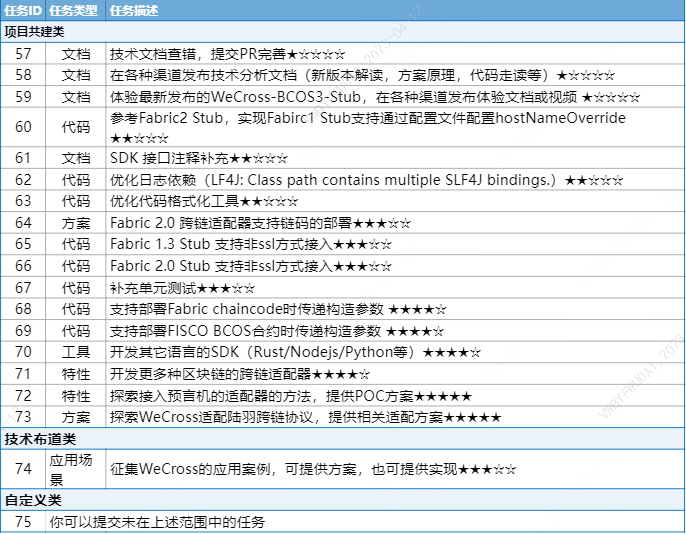Select the 自定义类 section row
This screenshot has height=534, width=686.
click(x=343, y=500)
